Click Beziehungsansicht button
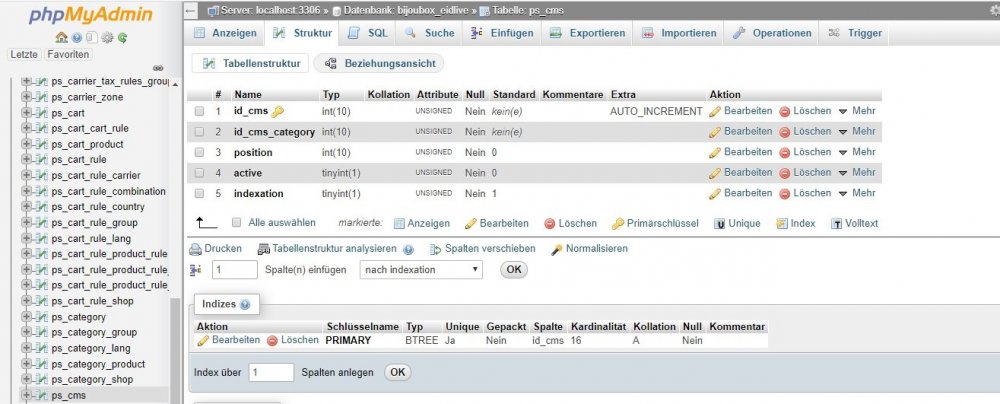The image size is (1000, 404). click(x=379, y=63)
